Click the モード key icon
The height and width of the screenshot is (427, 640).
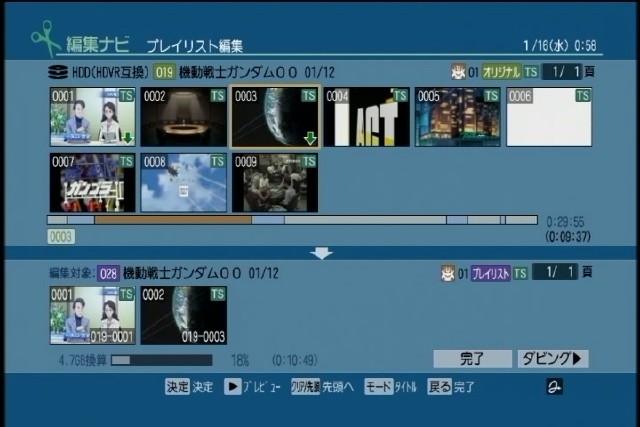[x=378, y=386]
